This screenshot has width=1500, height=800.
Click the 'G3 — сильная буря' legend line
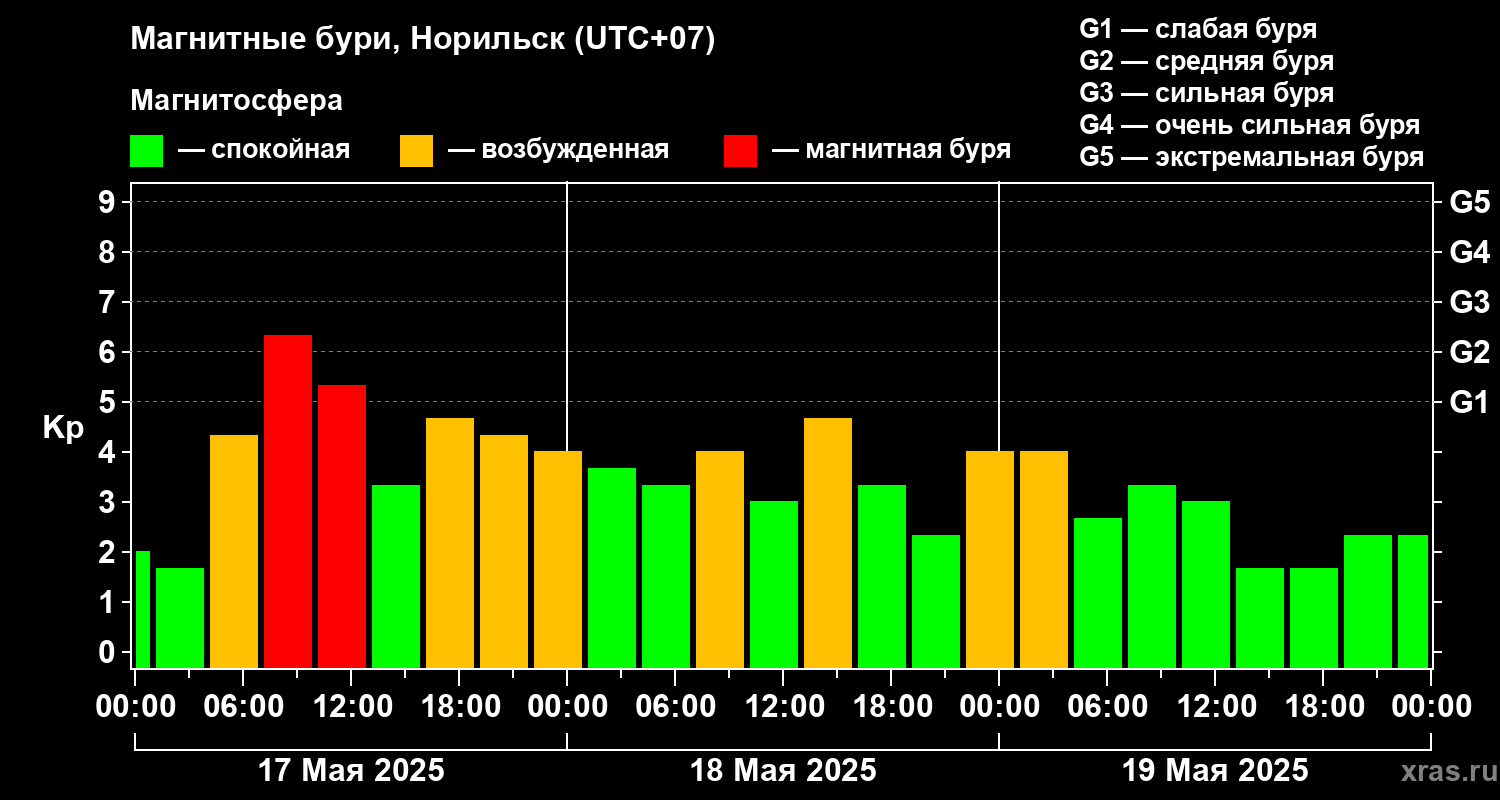pyautogui.click(x=1207, y=93)
